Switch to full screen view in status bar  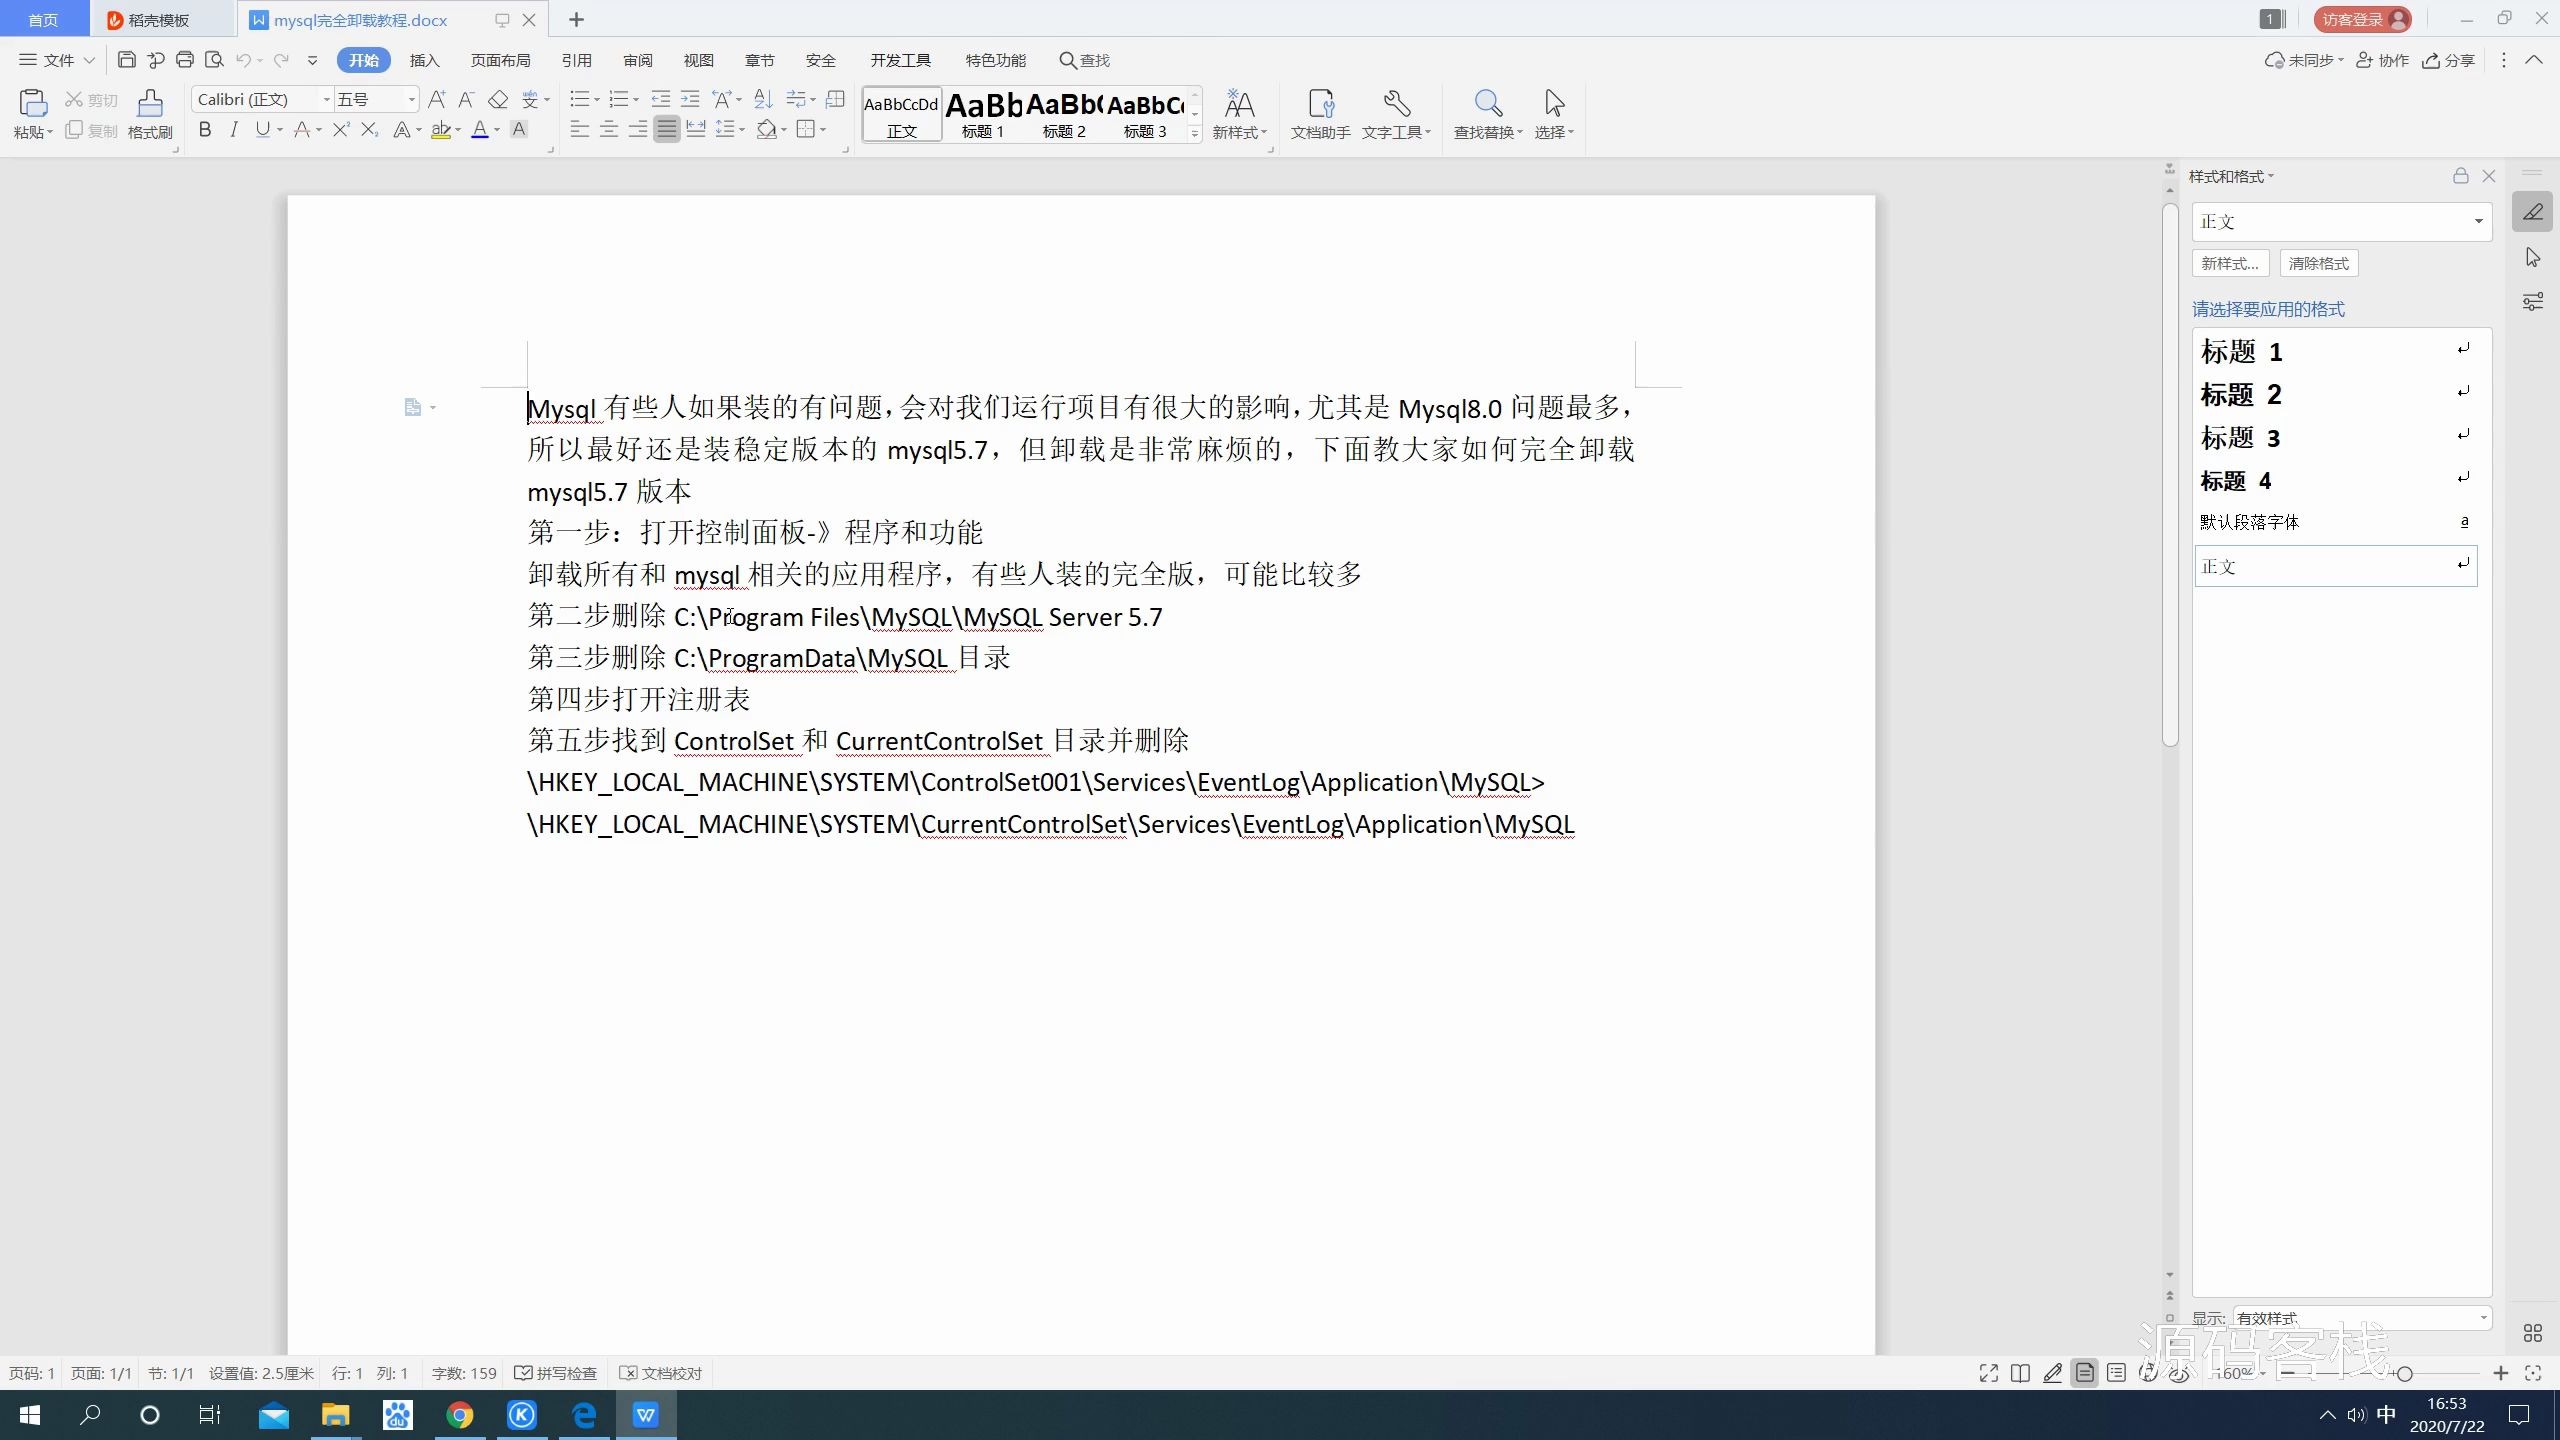[1988, 1373]
